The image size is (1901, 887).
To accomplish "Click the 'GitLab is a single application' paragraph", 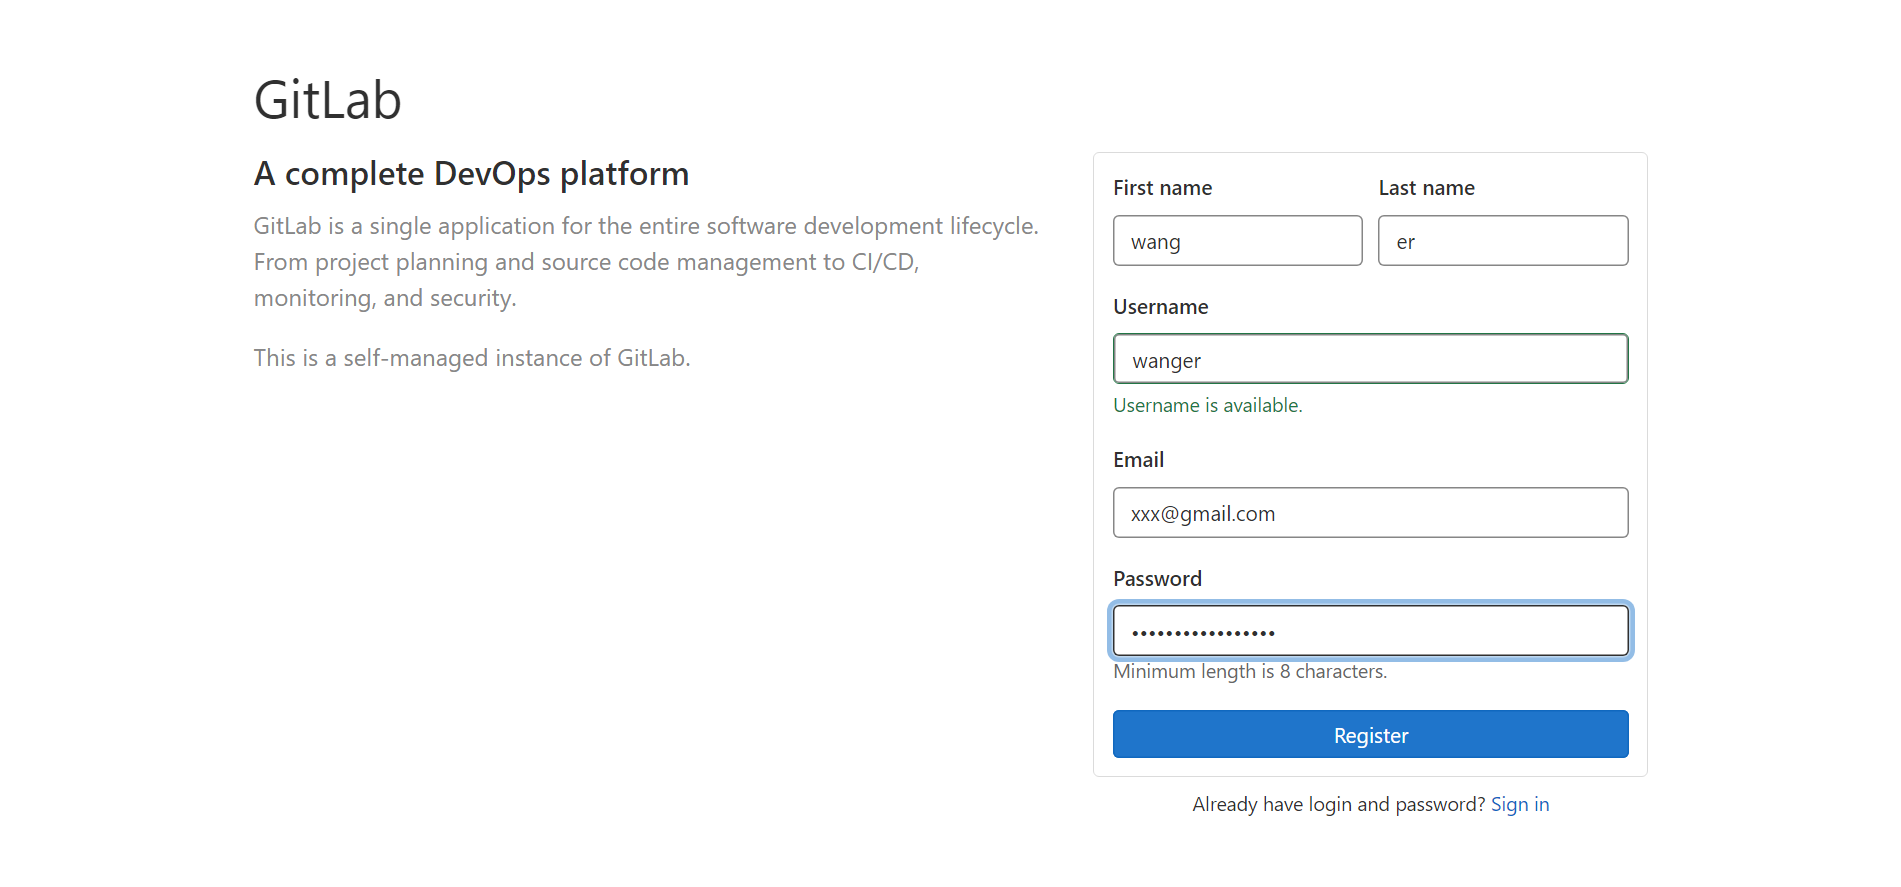I will pyautogui.click(x=646, y=262).
